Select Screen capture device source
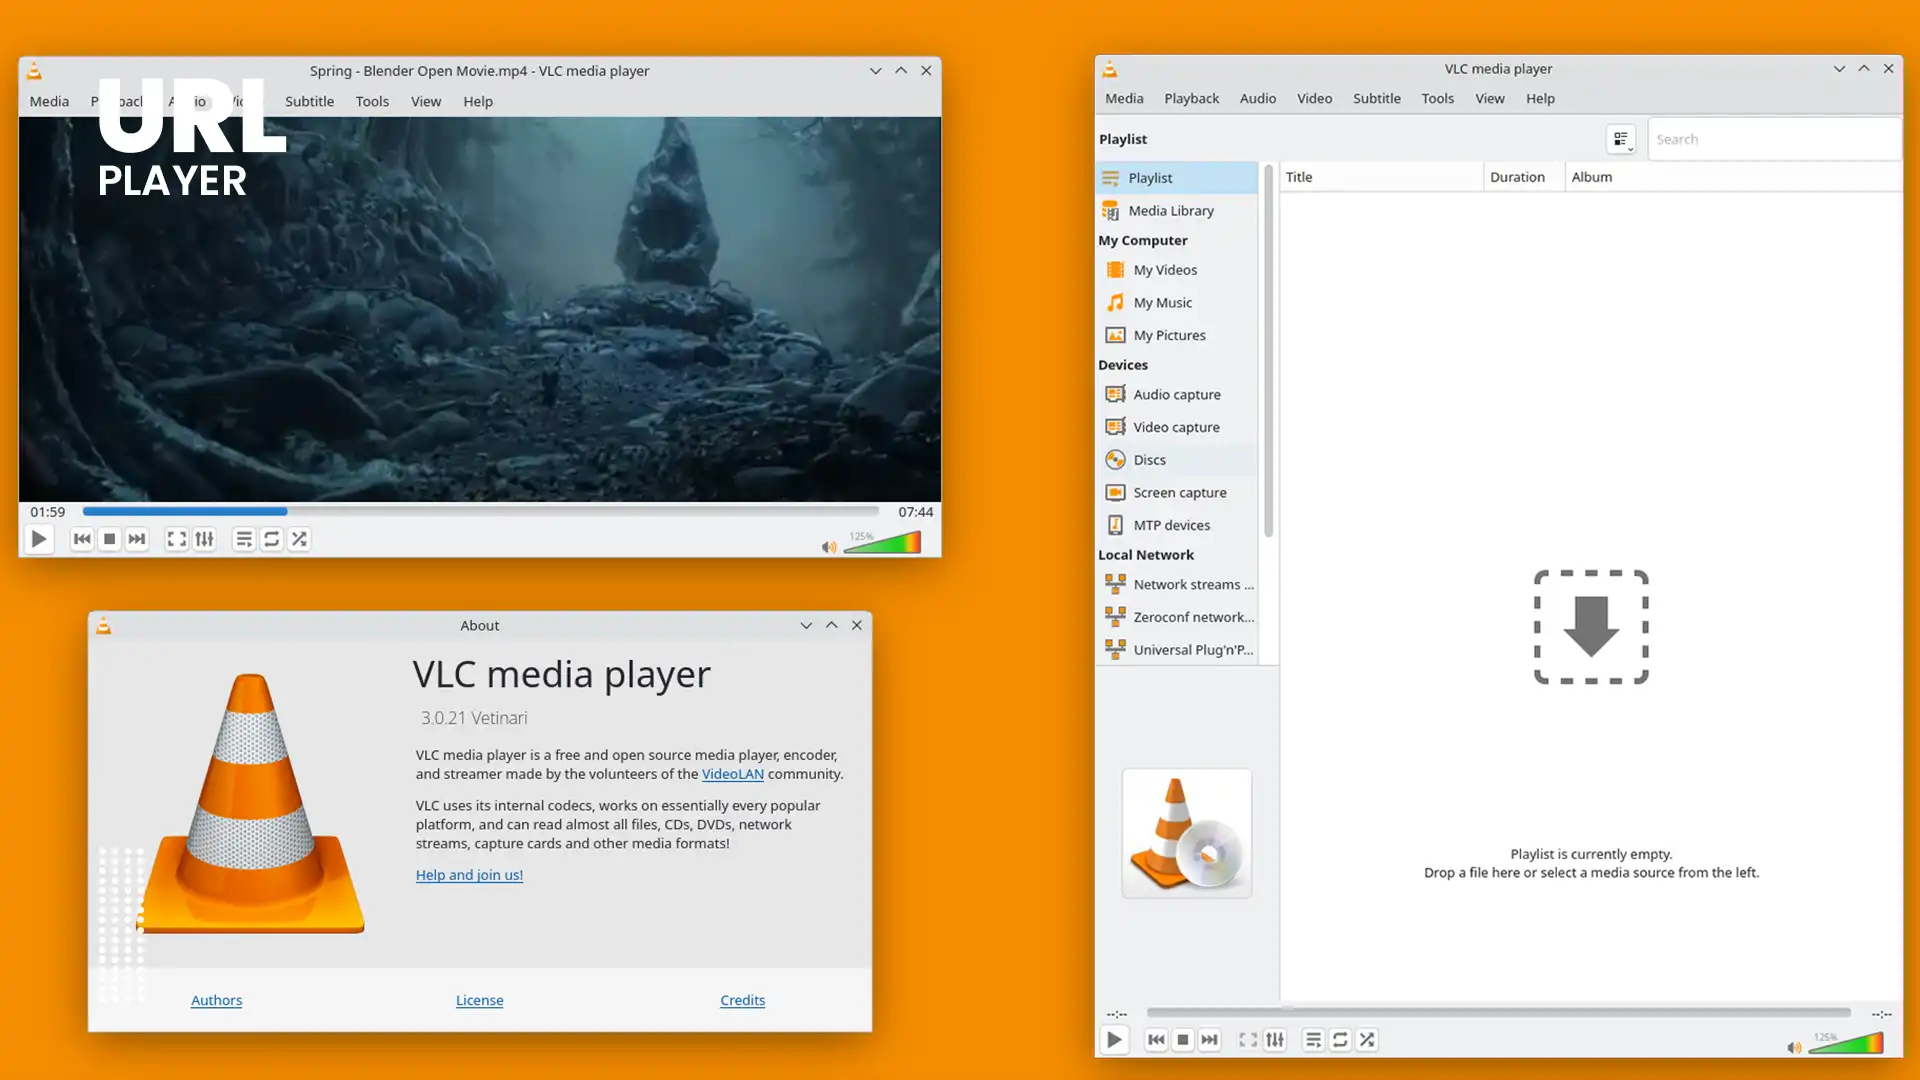Viewport: 1920px width, 1080px height. click(x=1180, y=492)
